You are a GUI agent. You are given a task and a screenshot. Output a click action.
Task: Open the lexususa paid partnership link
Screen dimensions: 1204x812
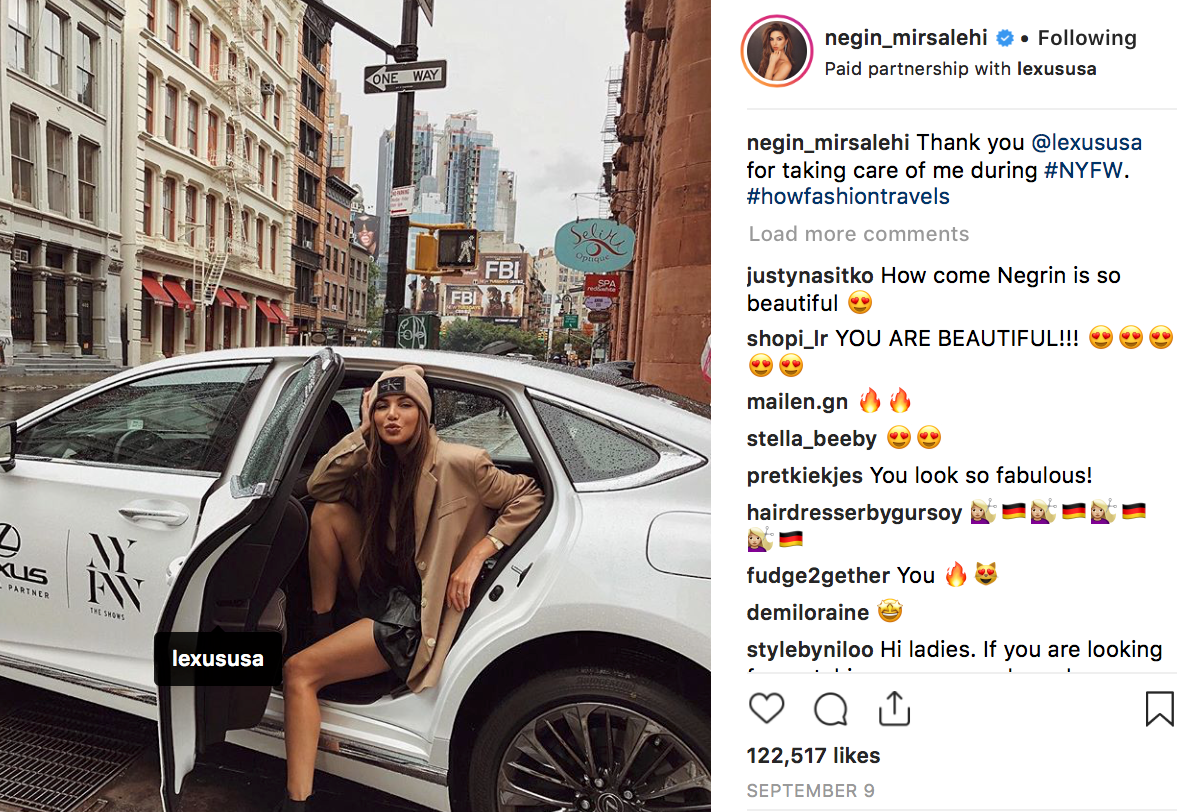(x=1057, y=69)
